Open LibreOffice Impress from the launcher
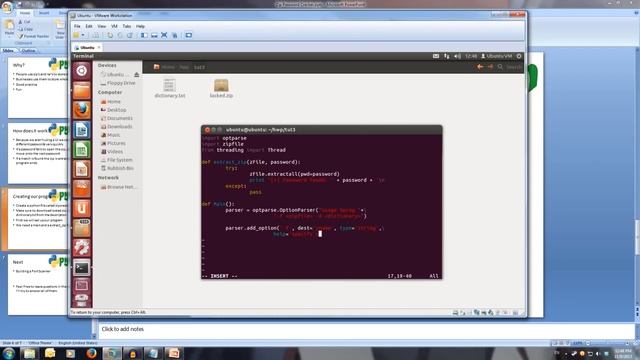The image size is (640, 360). click(x=82, y=169)
